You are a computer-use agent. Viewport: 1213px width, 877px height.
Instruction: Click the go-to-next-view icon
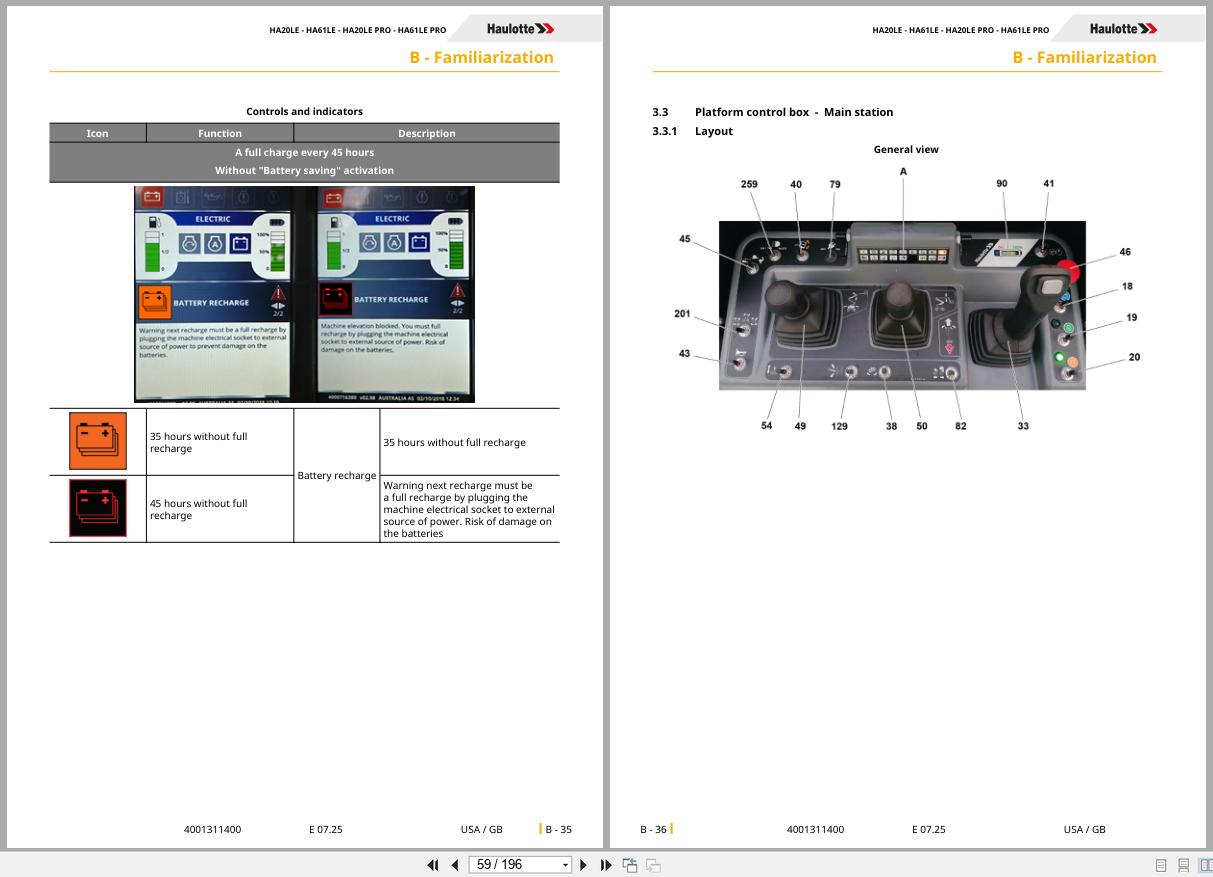653,865
